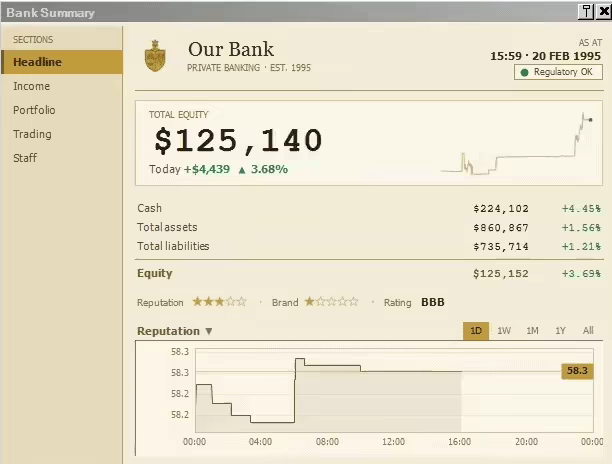Click today's gain +$4,439
Screen dimensions: 612x464
point(206,169)
